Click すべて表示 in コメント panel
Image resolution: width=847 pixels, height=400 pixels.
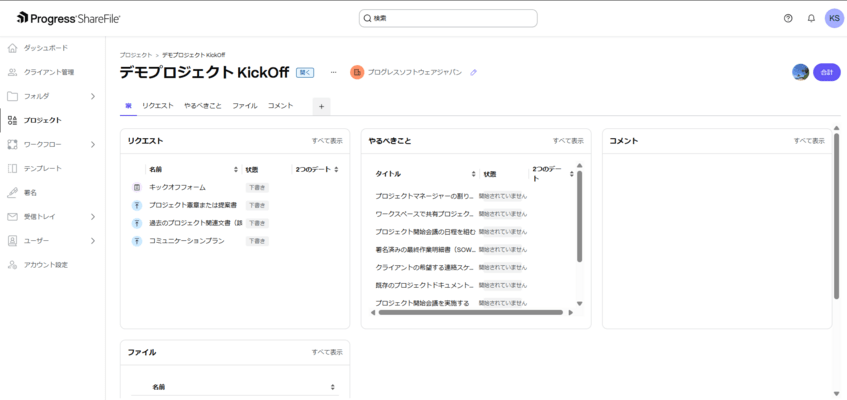coord(809,141)
